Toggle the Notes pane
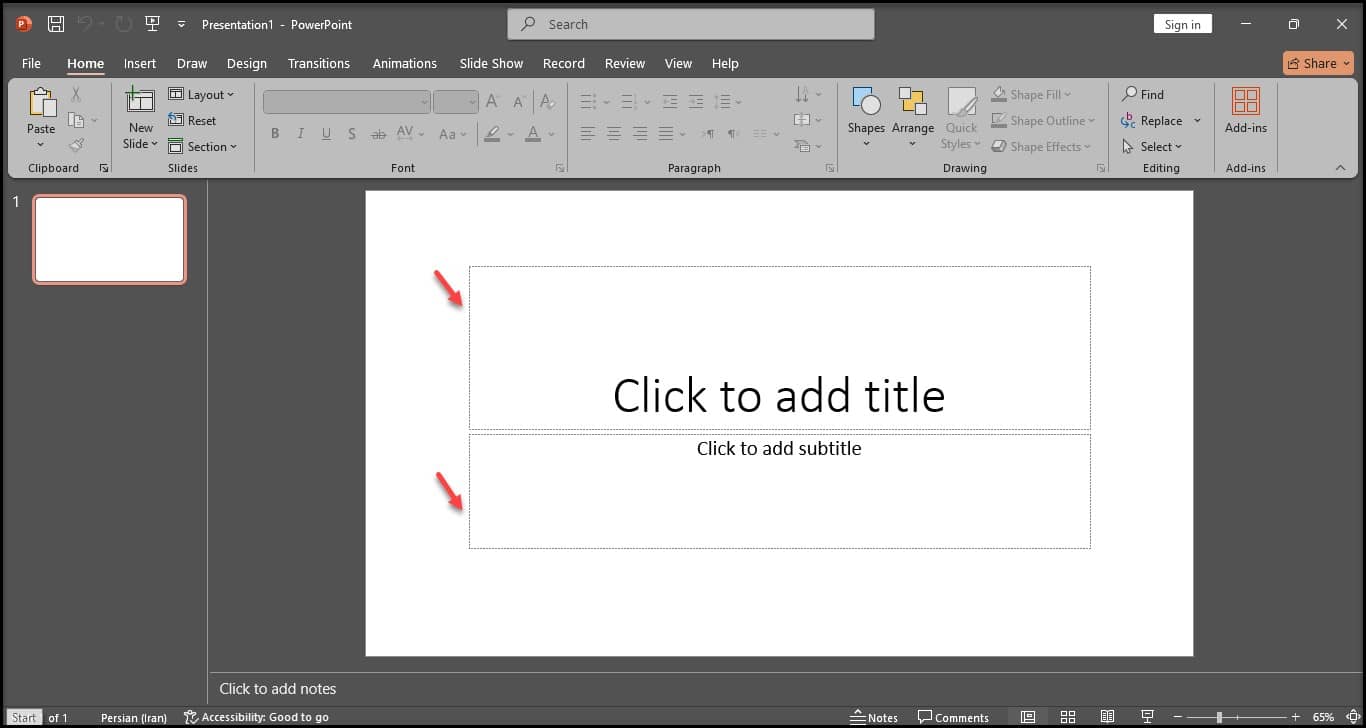1366x728 pixels. click(x=874, y=717)
